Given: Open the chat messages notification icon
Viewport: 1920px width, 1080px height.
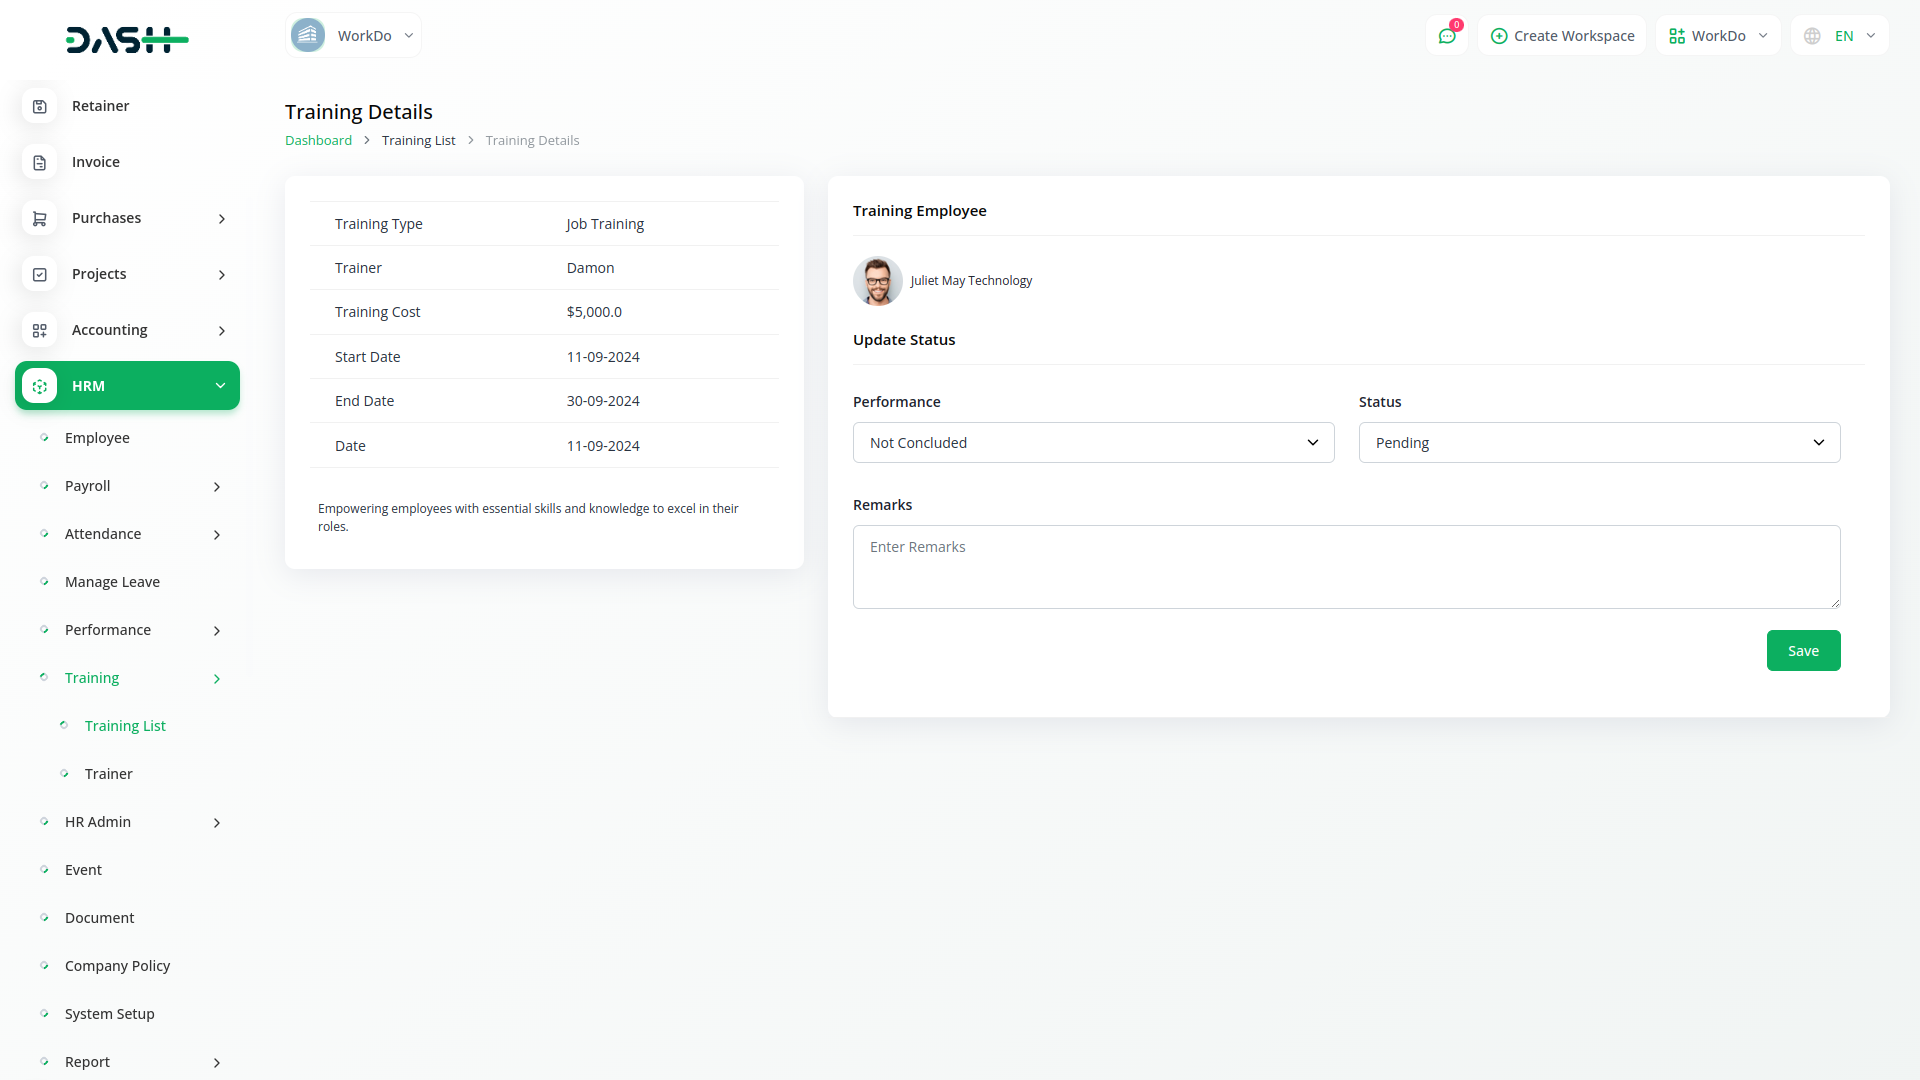Looking at the screenshot, I should click(x=1447, y=36).
